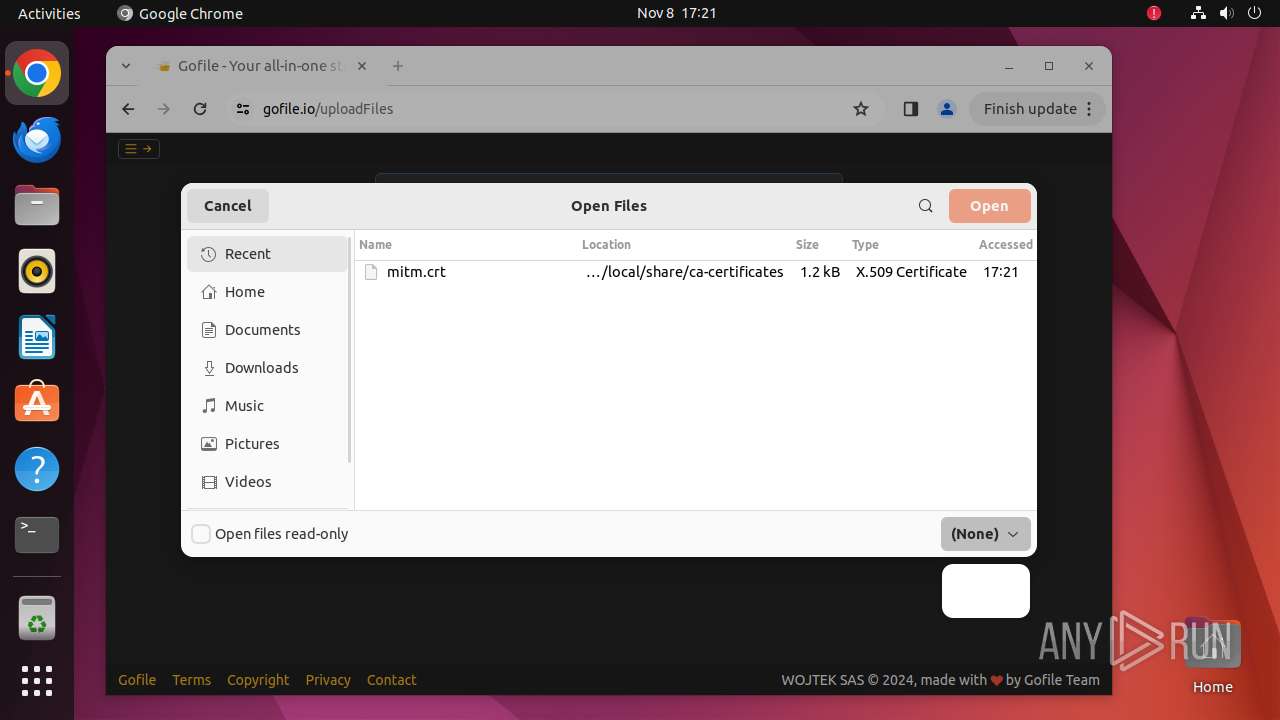Open the (None) file filter dropdown
Screen dimensions: 1280x720
coord(985,534)
